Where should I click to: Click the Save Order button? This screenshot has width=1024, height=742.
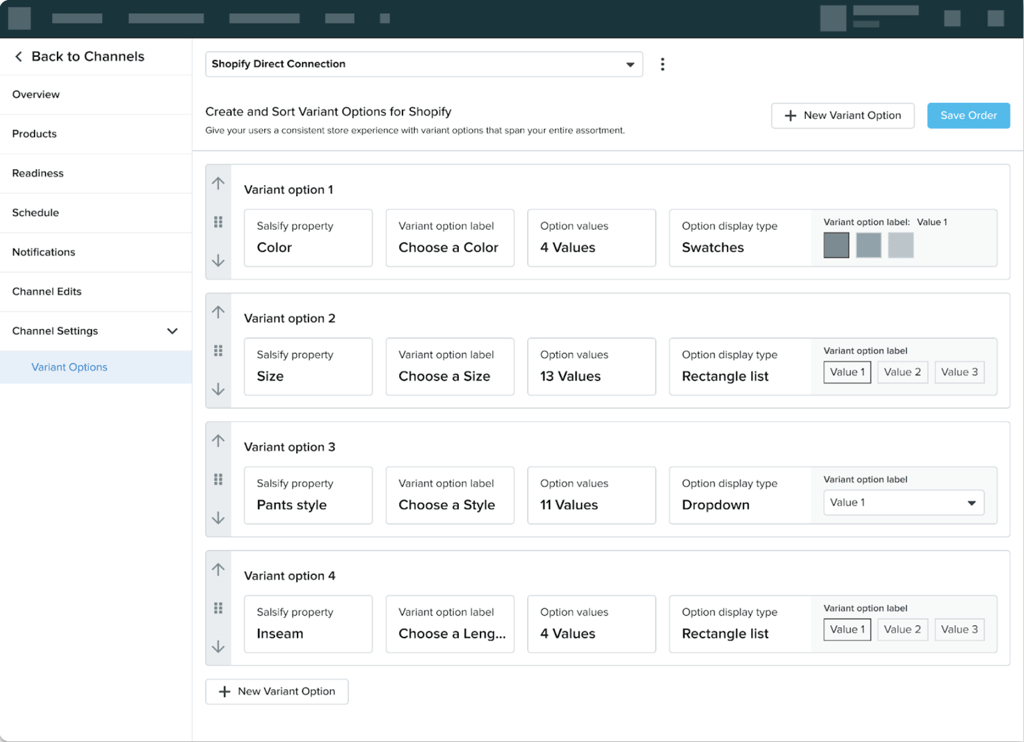coord(968,116)
